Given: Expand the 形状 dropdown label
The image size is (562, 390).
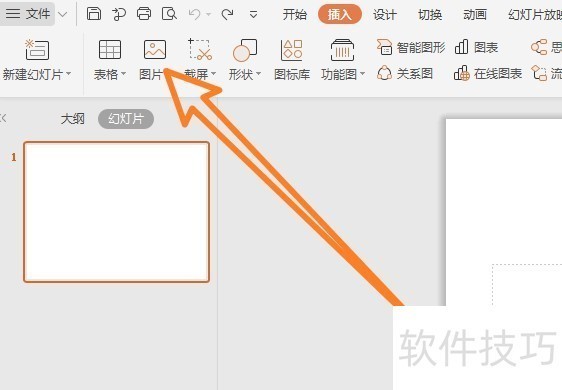Looking at the screenshot, I should click(245, 75).
